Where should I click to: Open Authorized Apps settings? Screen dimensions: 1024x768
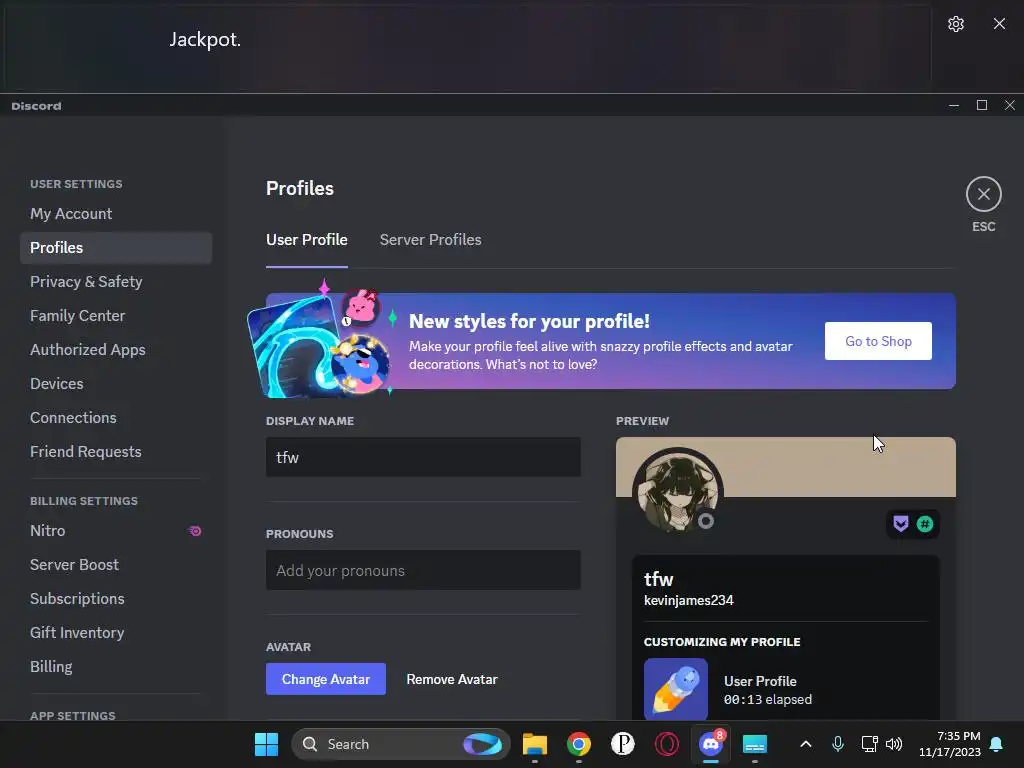(x=116, y=349)
